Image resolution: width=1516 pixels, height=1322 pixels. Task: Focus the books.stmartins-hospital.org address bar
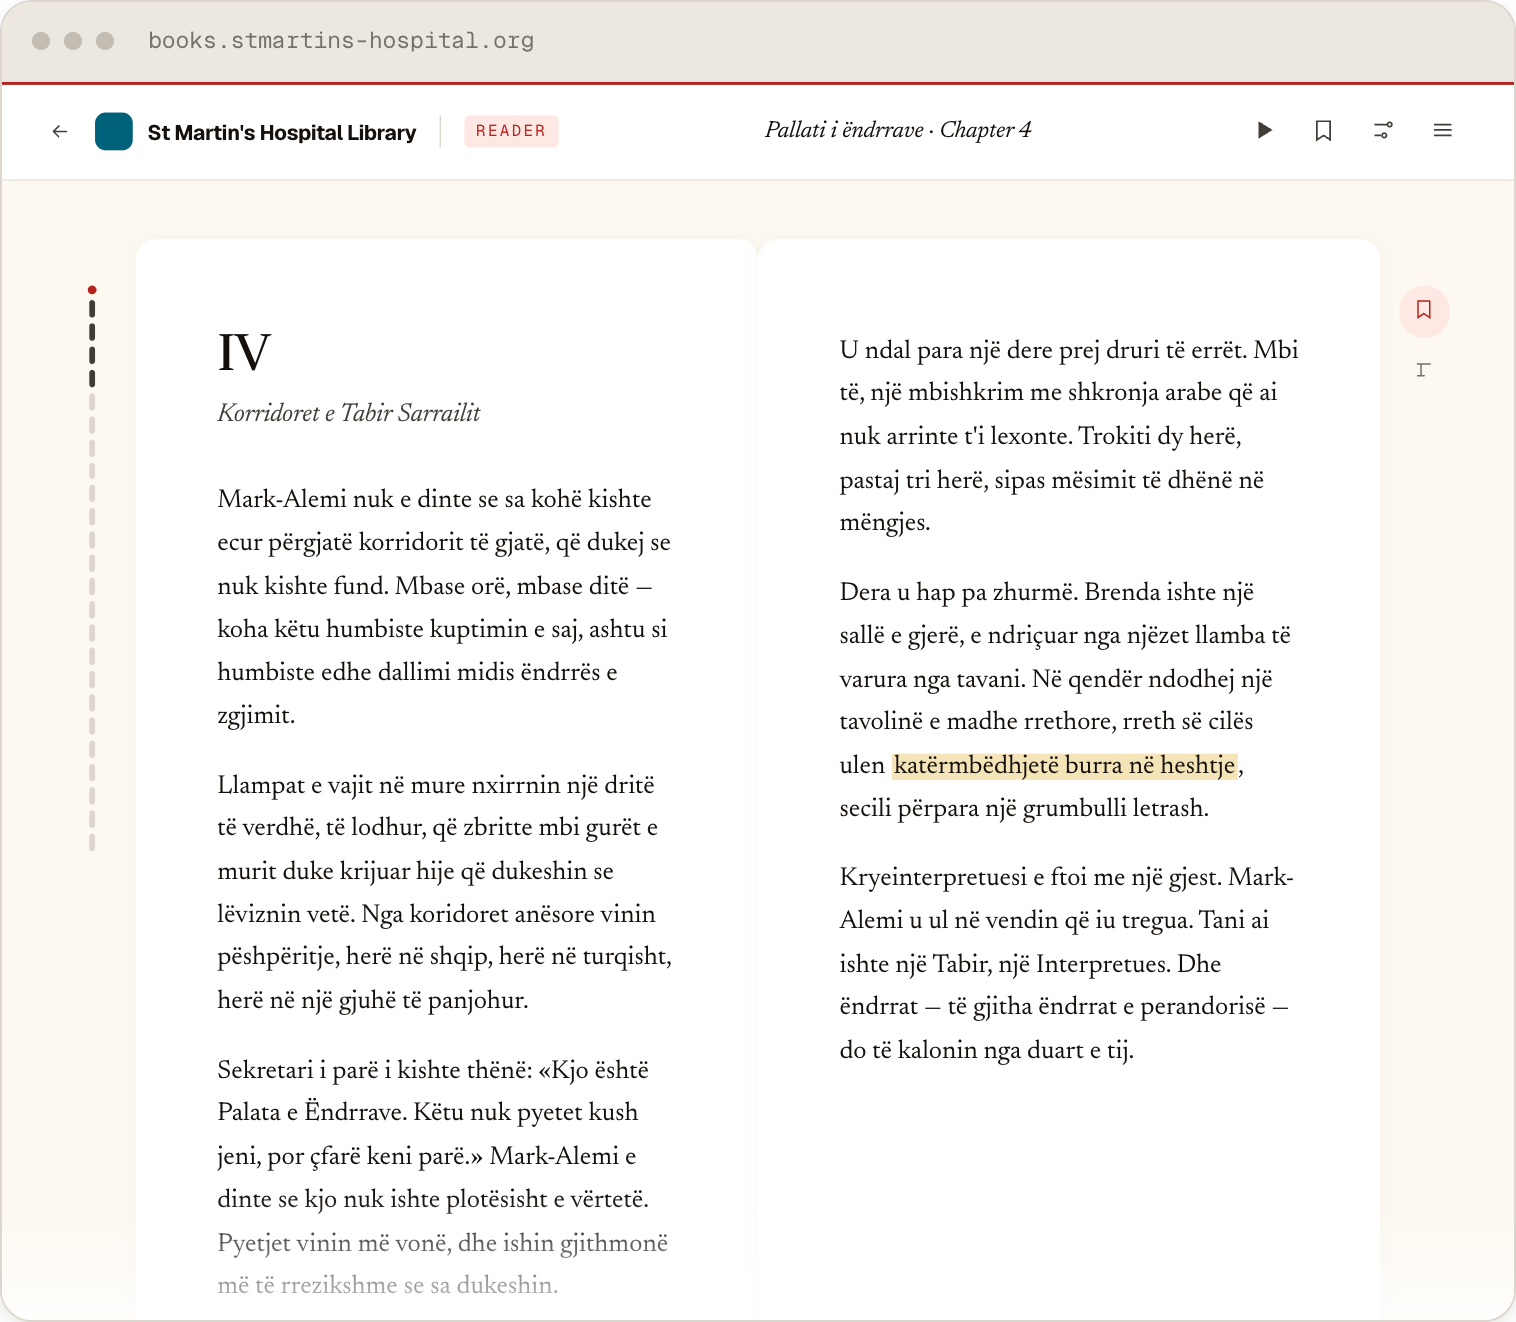pos(341,41)
